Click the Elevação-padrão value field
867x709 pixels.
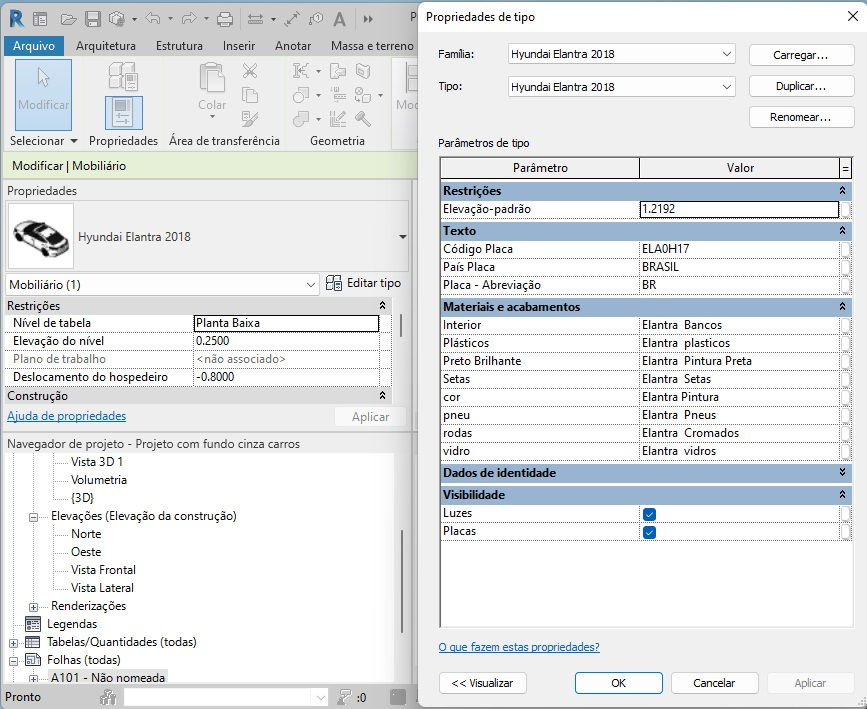click(x=739, y=209)
